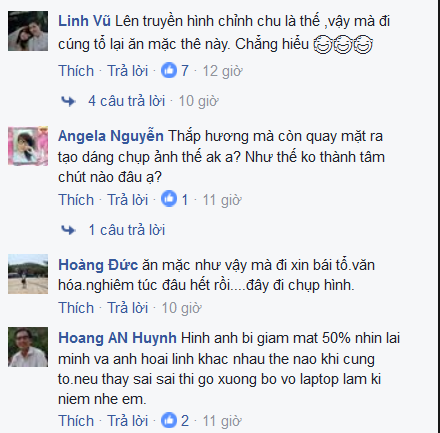Expand '4 câu trả lời' replies
440x433 pixels.
127,101
